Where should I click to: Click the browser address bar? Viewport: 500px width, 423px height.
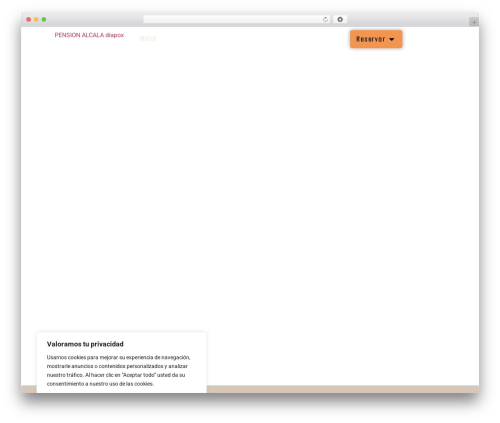tap(237, 19)
